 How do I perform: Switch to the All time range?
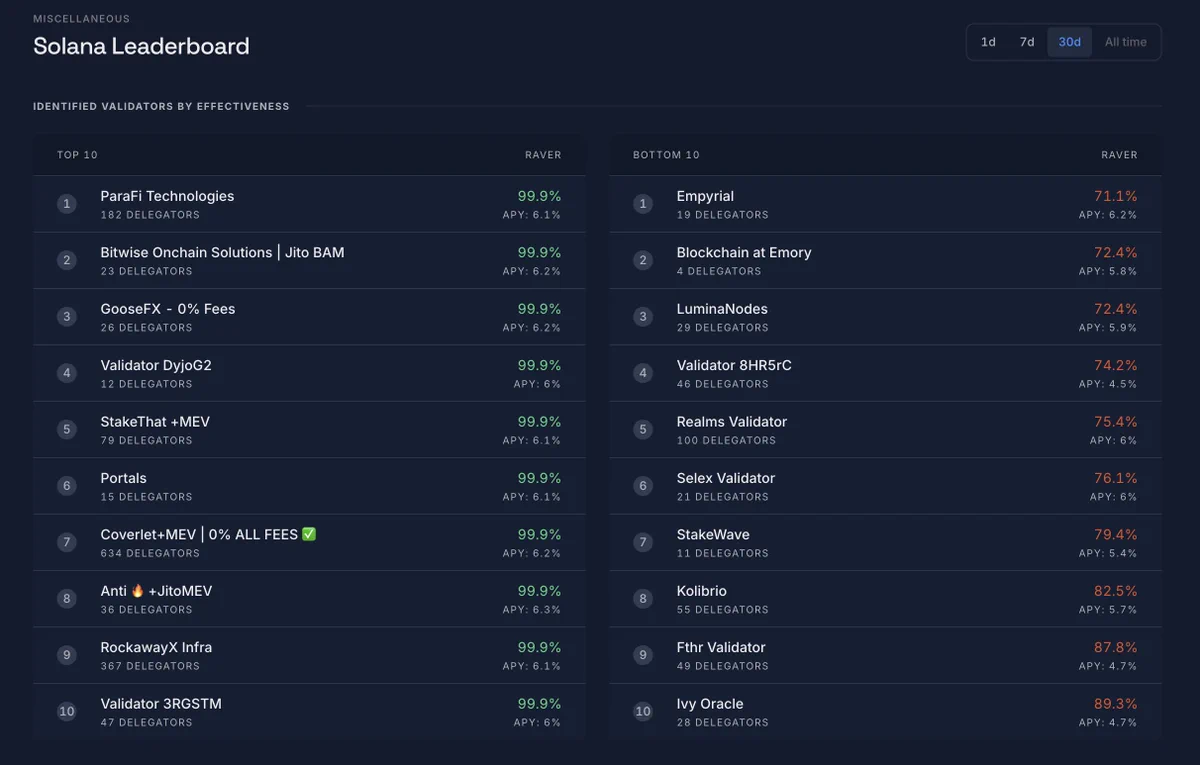(1126, 42)
